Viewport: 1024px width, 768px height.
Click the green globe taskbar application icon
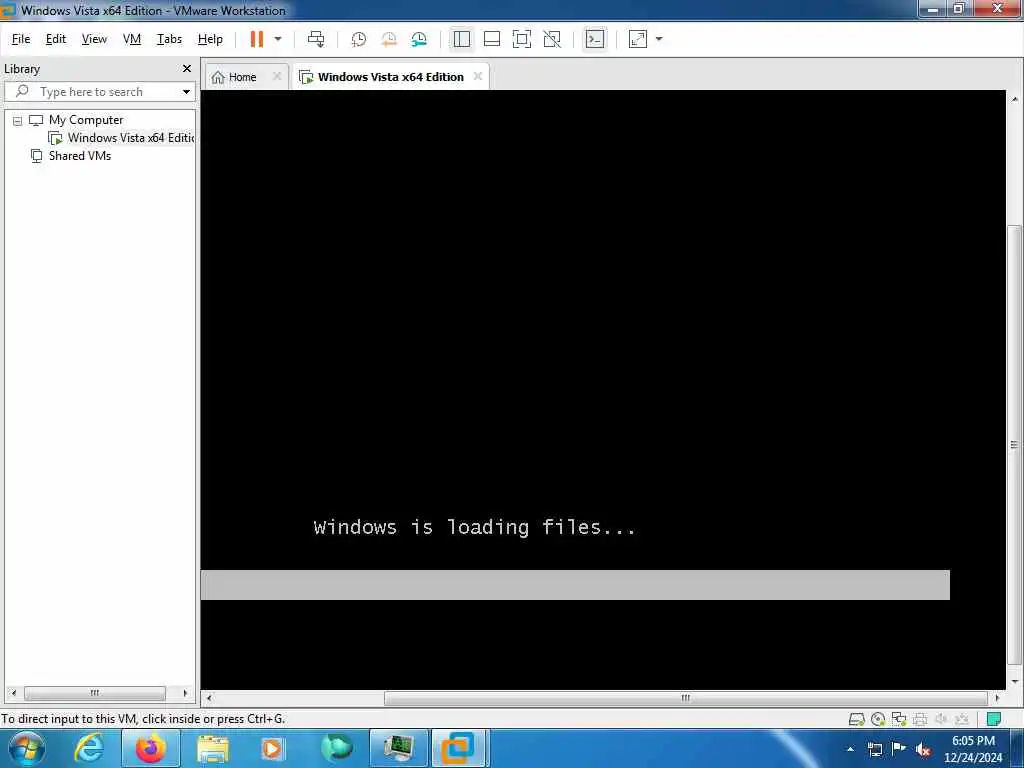(337, 748)
